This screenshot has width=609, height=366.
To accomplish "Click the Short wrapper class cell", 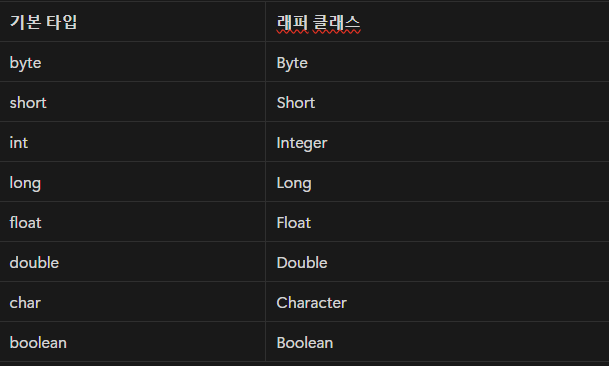I will coord(437,102).
